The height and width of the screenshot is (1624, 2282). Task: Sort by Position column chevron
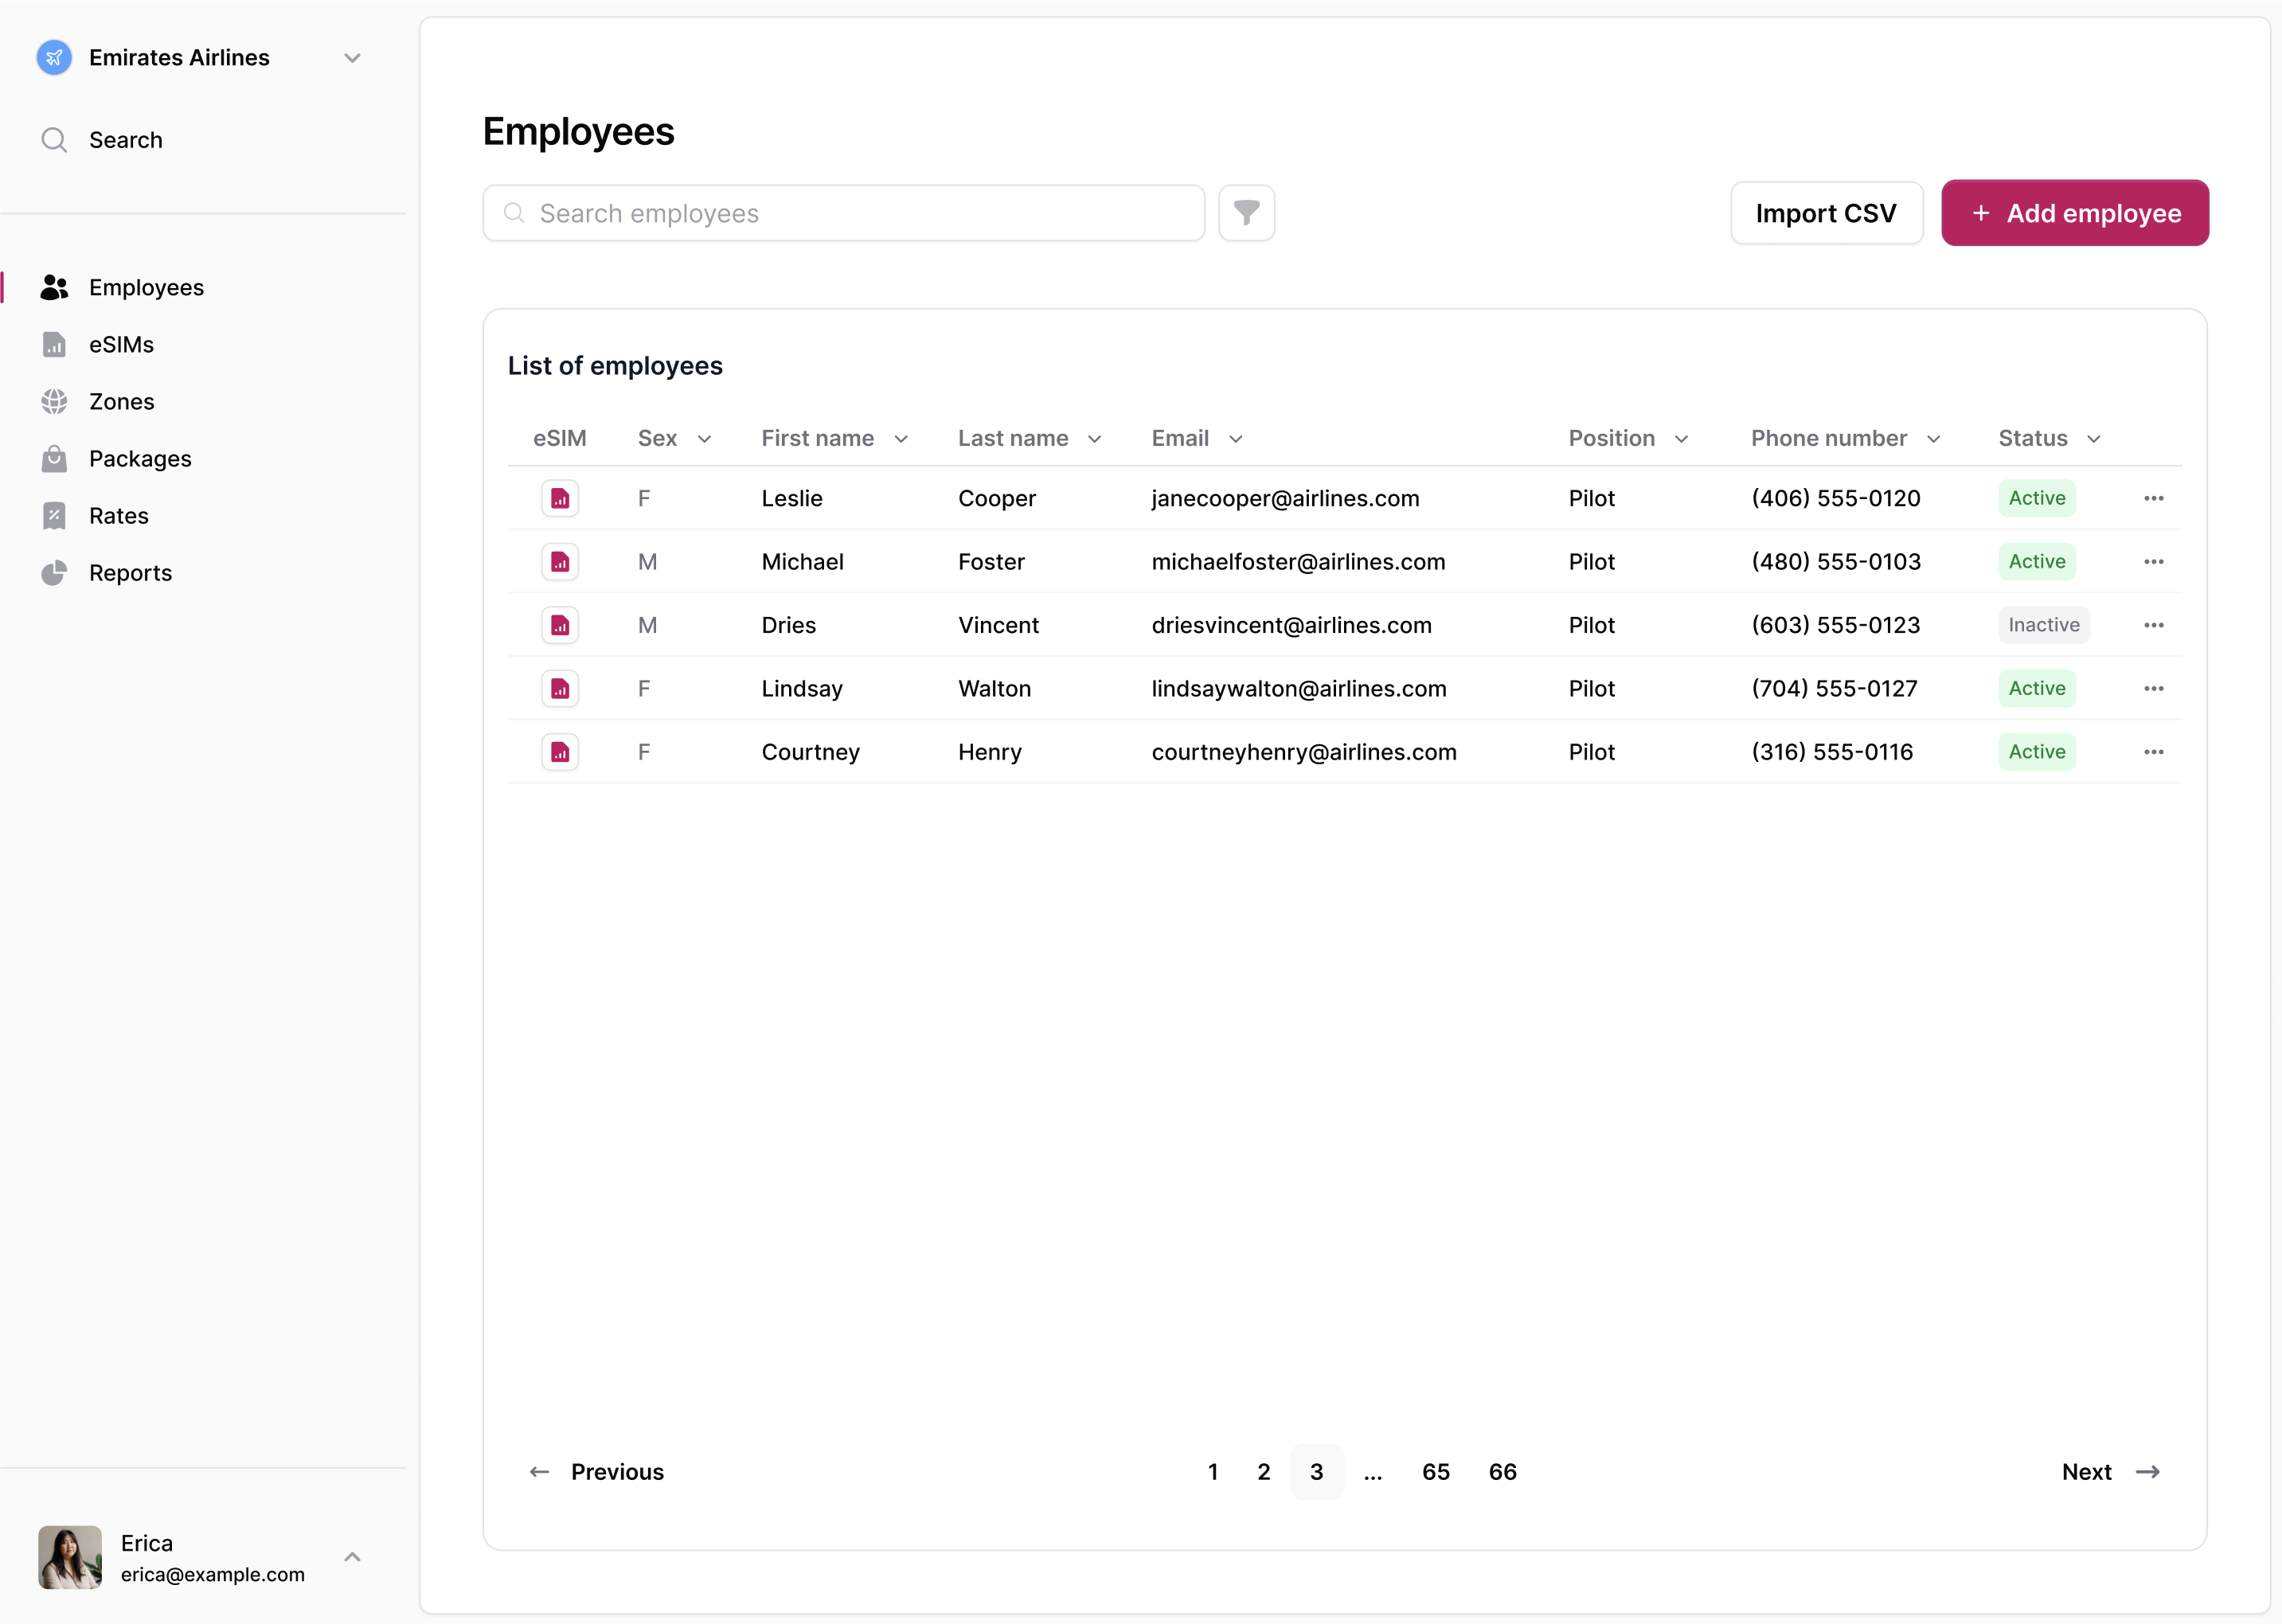1682,439
